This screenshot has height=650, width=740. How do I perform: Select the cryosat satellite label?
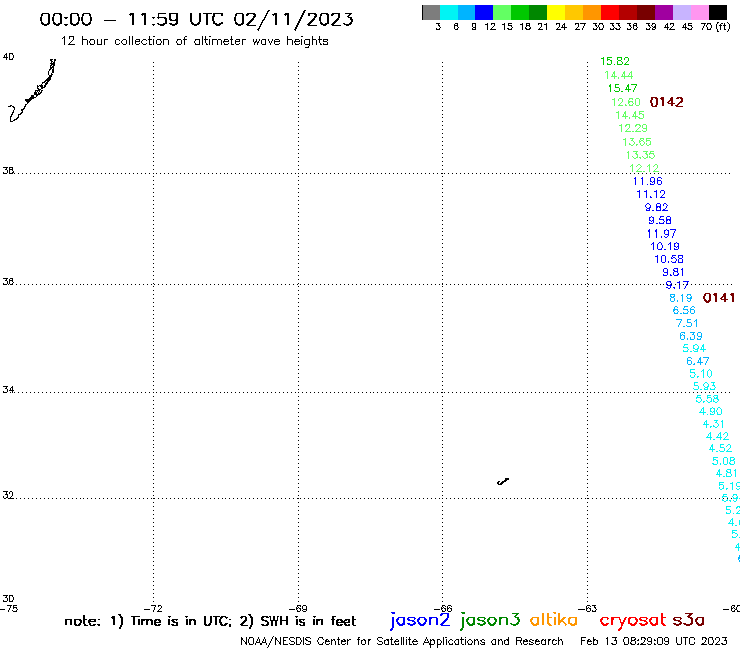[x=632, y=621]
